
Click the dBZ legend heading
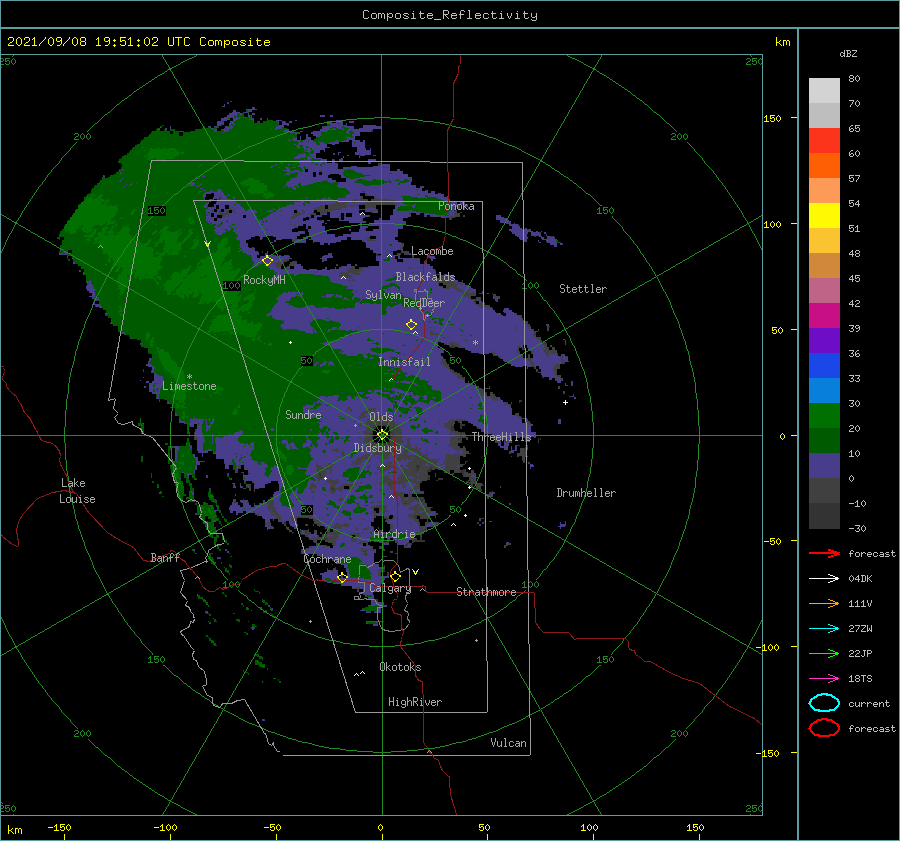[x=848, y=53]
